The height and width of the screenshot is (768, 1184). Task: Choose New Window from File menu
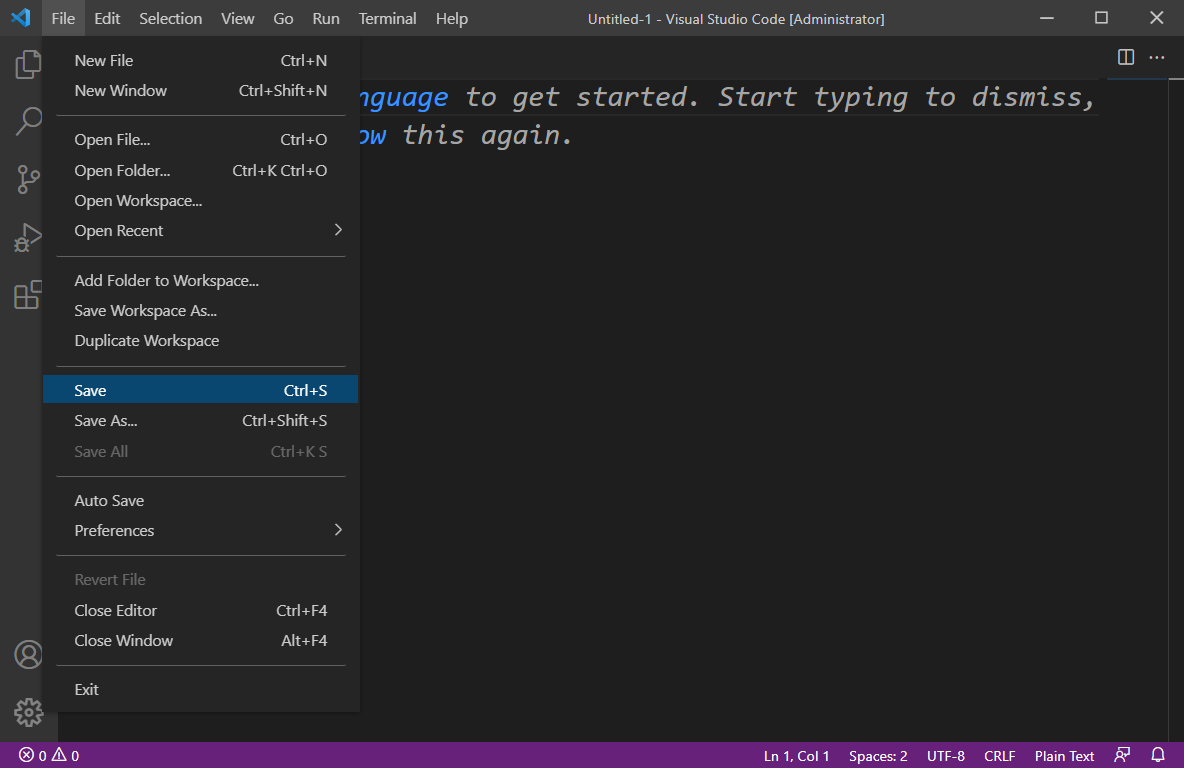tap(200, 91)
